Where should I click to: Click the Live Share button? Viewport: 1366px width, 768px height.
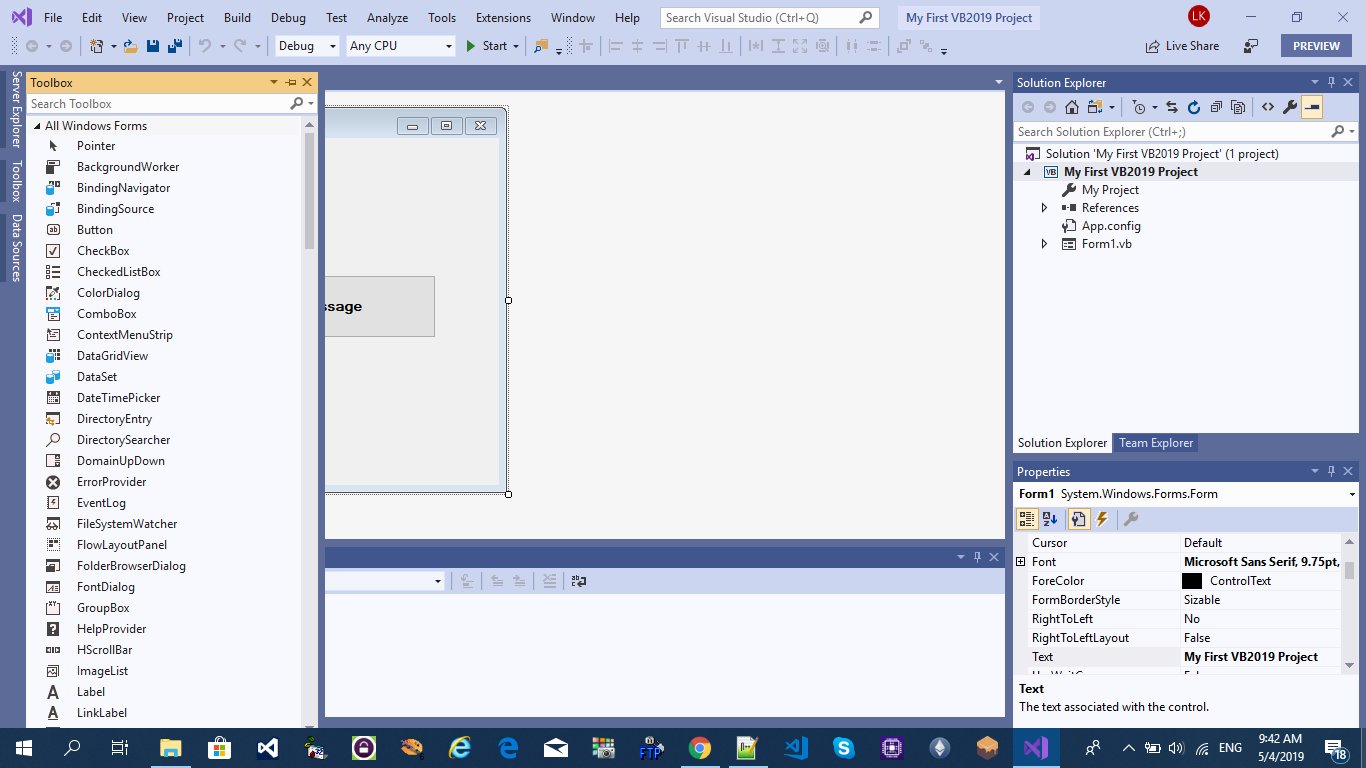pyautogui.click(x=1182, y=46)
